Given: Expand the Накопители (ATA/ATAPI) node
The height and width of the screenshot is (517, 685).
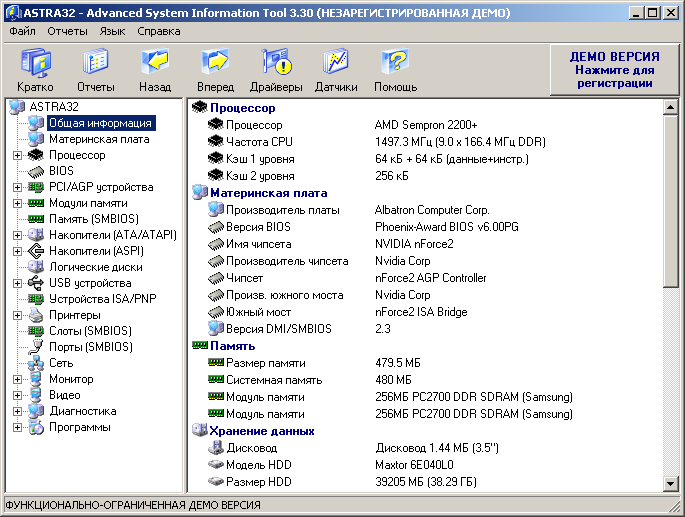Looking at the screenshot, I should (x=17, y=236).
